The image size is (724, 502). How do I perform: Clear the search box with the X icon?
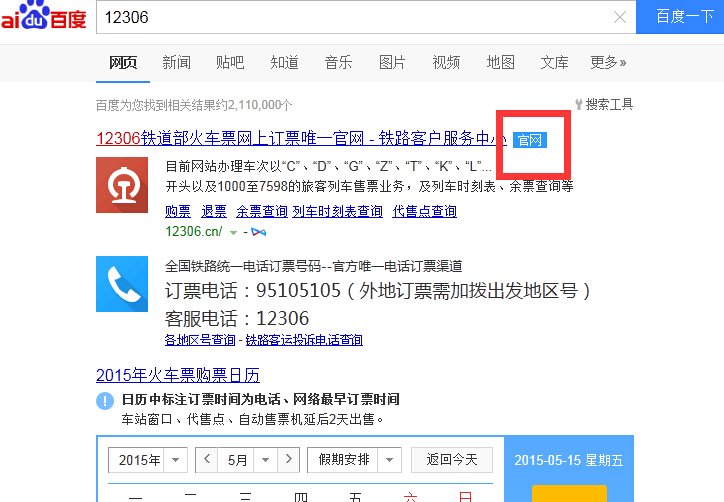pos(620,18)
